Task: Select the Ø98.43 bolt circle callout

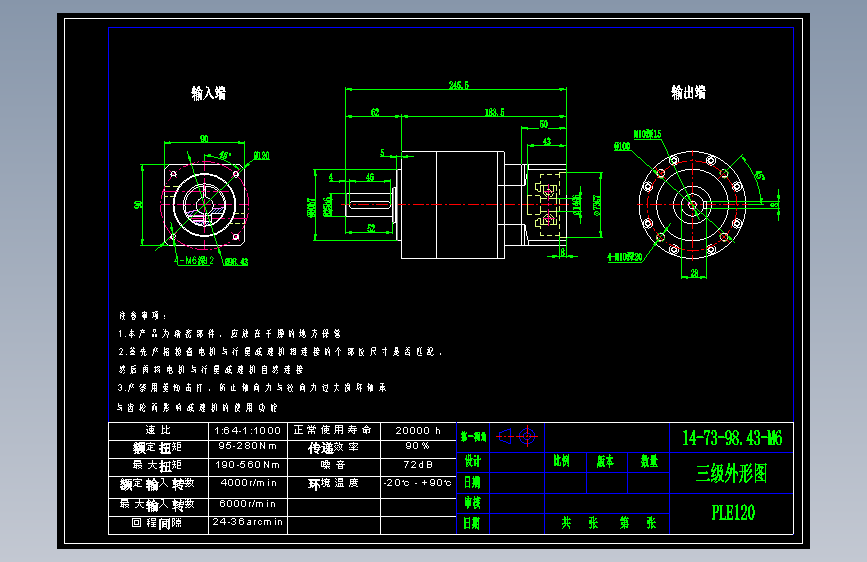Action: pos(236,262)
